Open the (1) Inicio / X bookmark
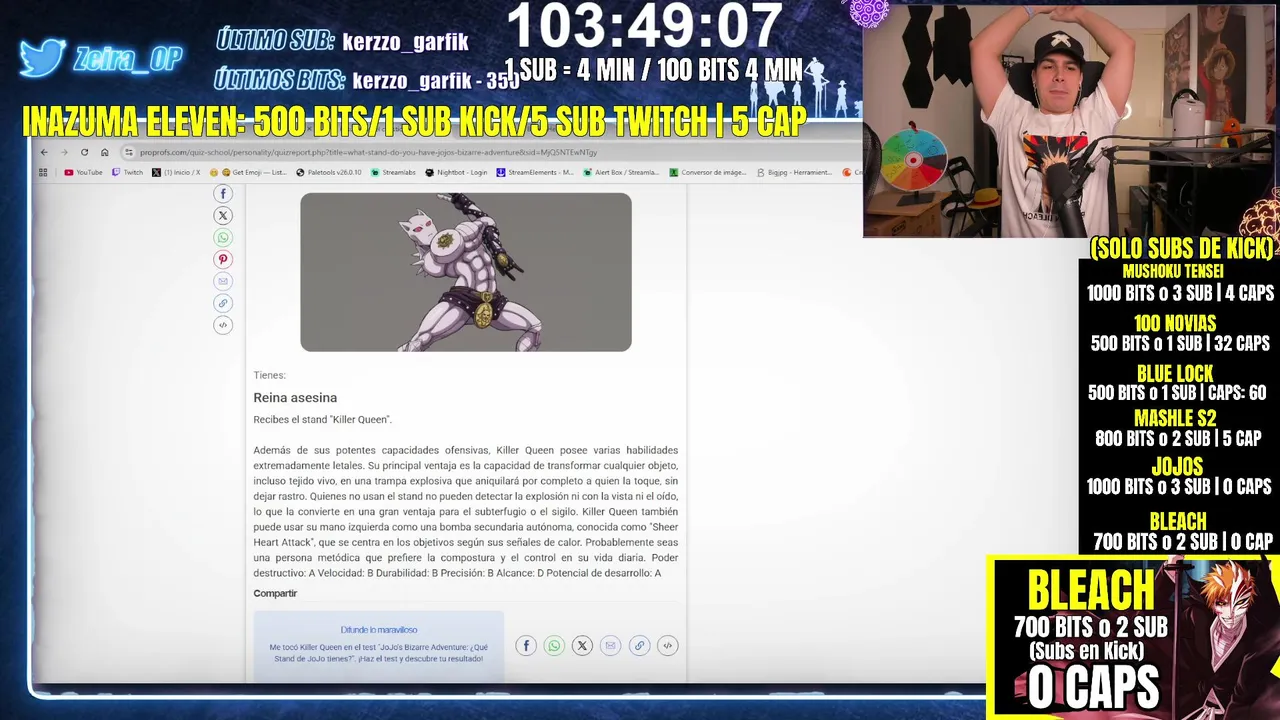 [x=176, y=172]
